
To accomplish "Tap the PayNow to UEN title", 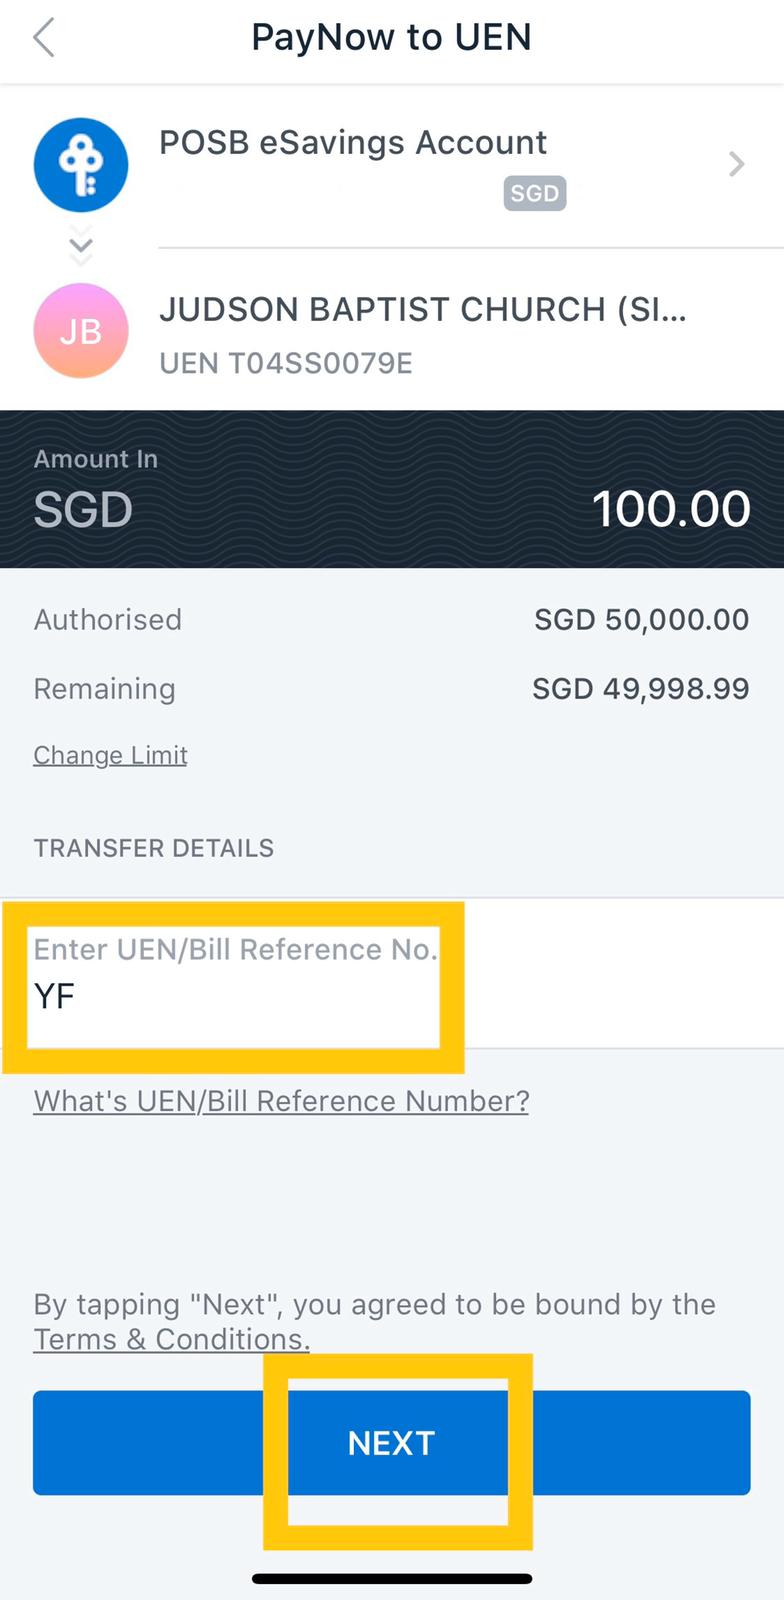I will pos(392,37).
